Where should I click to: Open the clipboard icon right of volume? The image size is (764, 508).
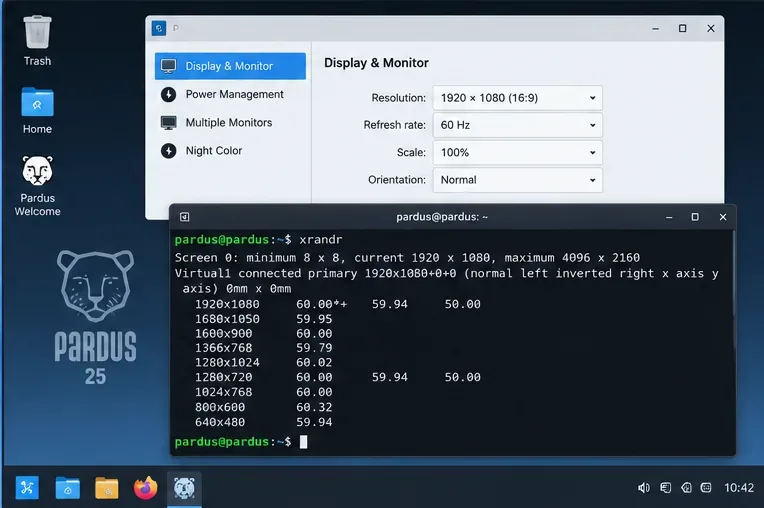pyautogui.click(x=666, y=488)
